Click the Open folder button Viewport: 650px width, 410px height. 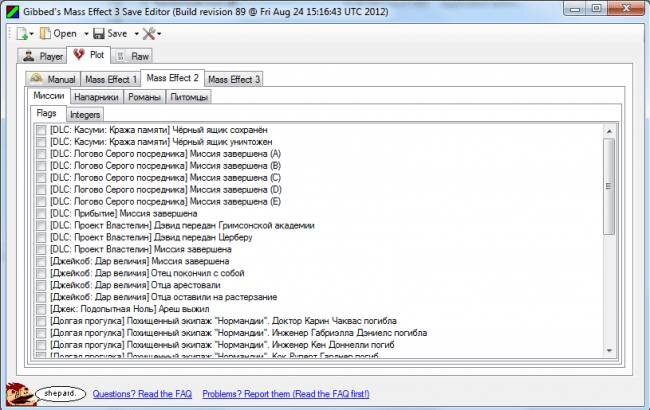pyautogui.click(x=58, y=34)
